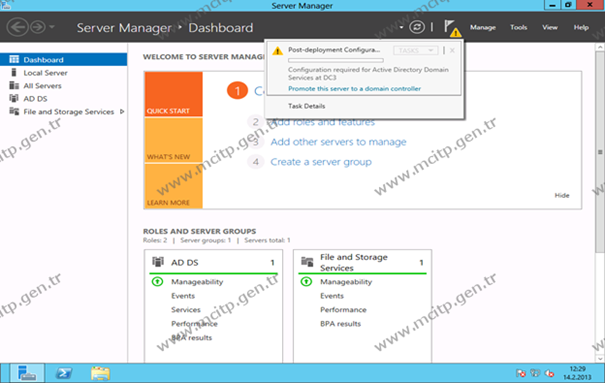
Task: Select Dashboard in the sidebar
Action: pyautogui.click(x=64, y=59)
